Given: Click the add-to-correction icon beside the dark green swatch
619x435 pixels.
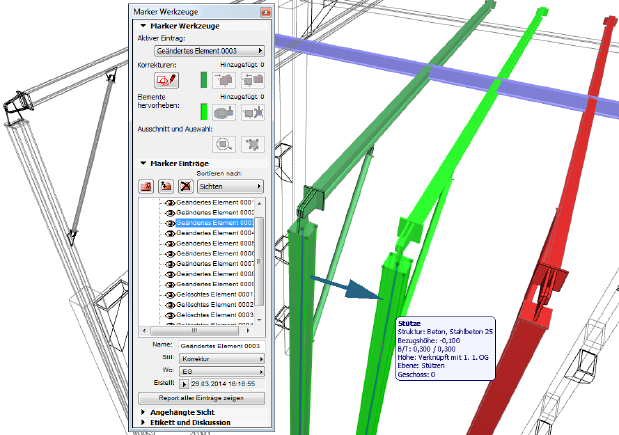Looking at the screenshot, I should 224,79.
